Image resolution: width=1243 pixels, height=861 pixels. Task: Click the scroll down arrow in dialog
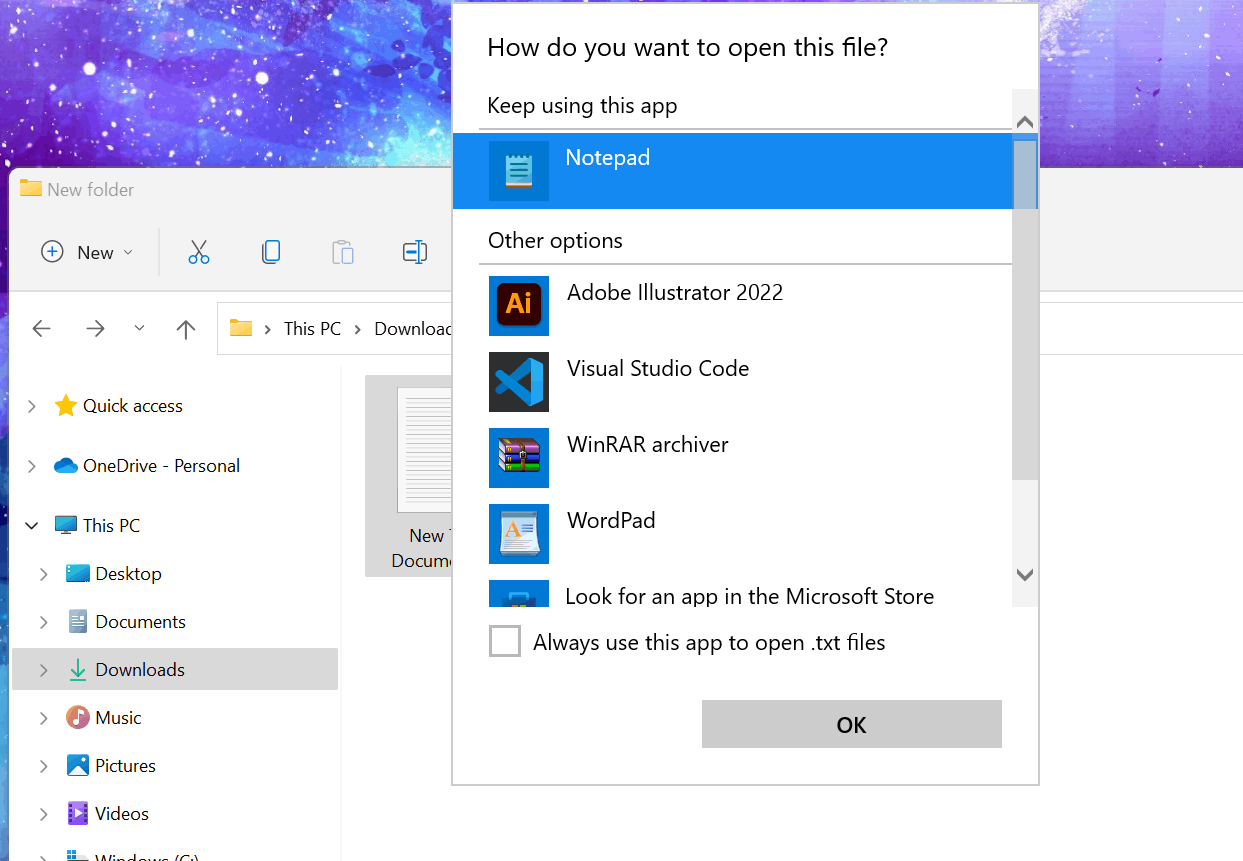[x=1025, y=575]
